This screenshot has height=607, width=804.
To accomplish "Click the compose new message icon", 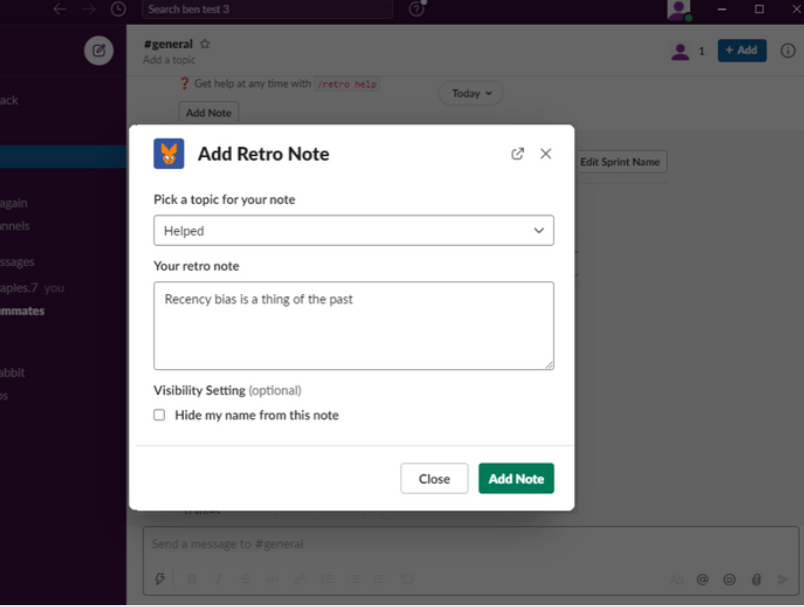I will pyautogui.click(x=98, y=50).
